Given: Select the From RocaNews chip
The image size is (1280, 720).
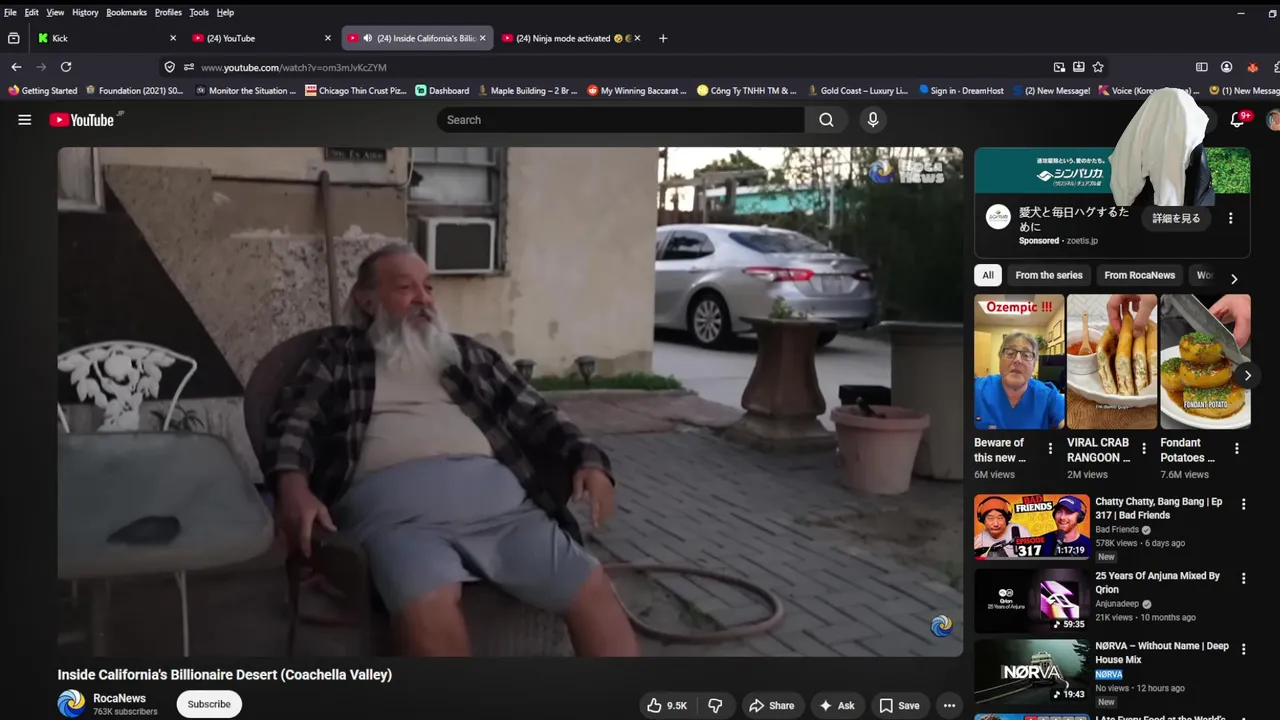Looking at the screenshot, I should click(1140, 275).
